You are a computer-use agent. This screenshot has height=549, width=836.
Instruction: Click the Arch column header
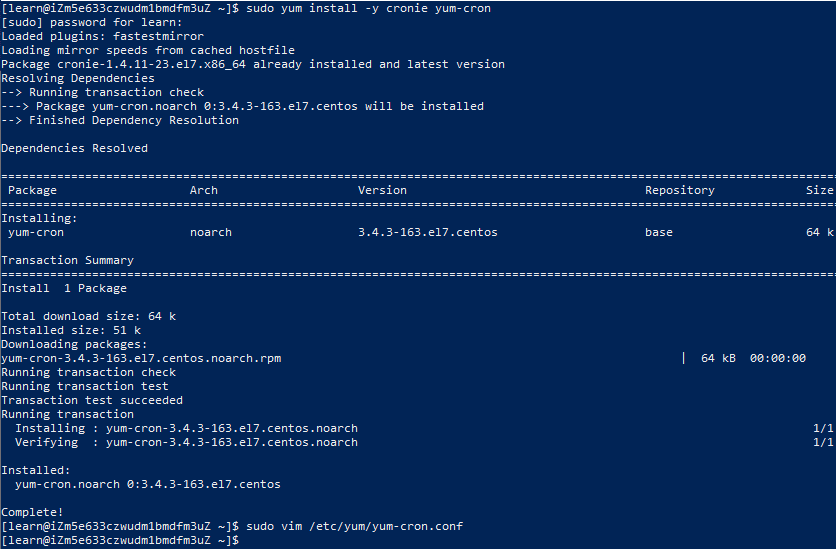204,190
